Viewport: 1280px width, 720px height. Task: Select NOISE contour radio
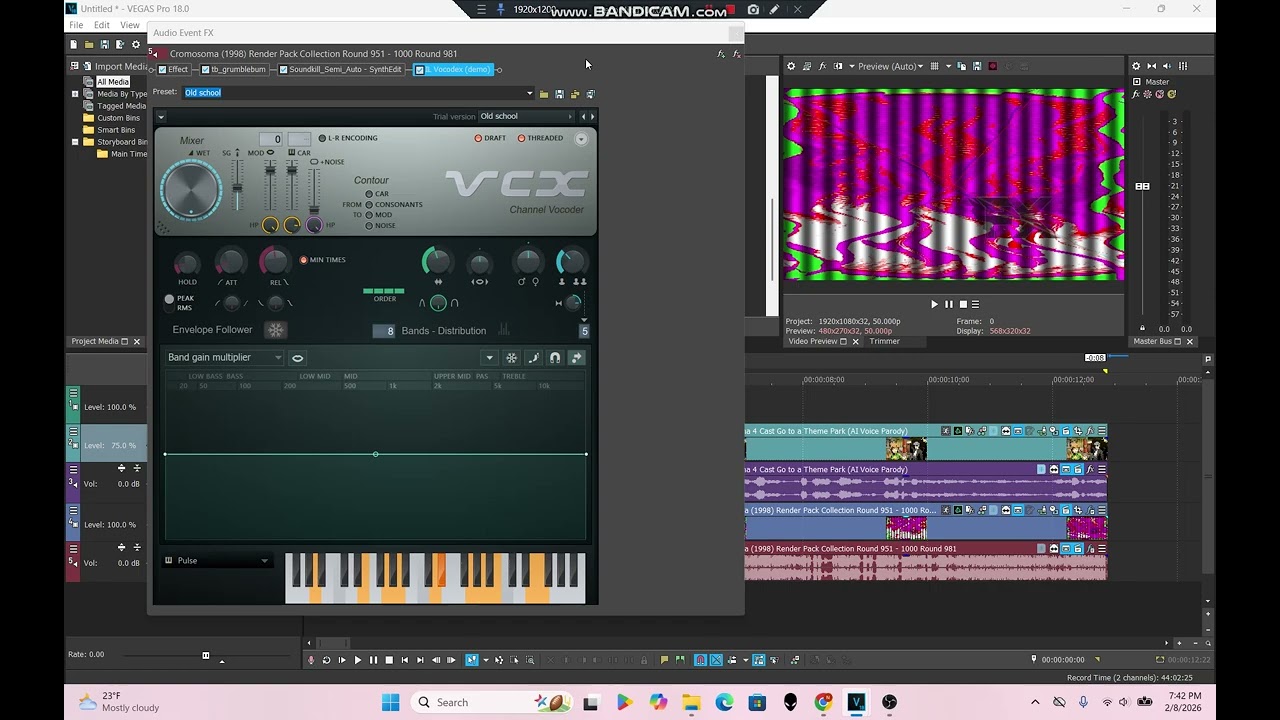pyautogui.click(x=369, y=226)
